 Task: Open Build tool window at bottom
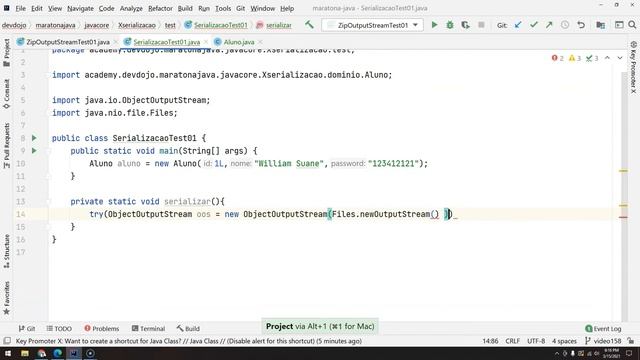tap(188, 329)
